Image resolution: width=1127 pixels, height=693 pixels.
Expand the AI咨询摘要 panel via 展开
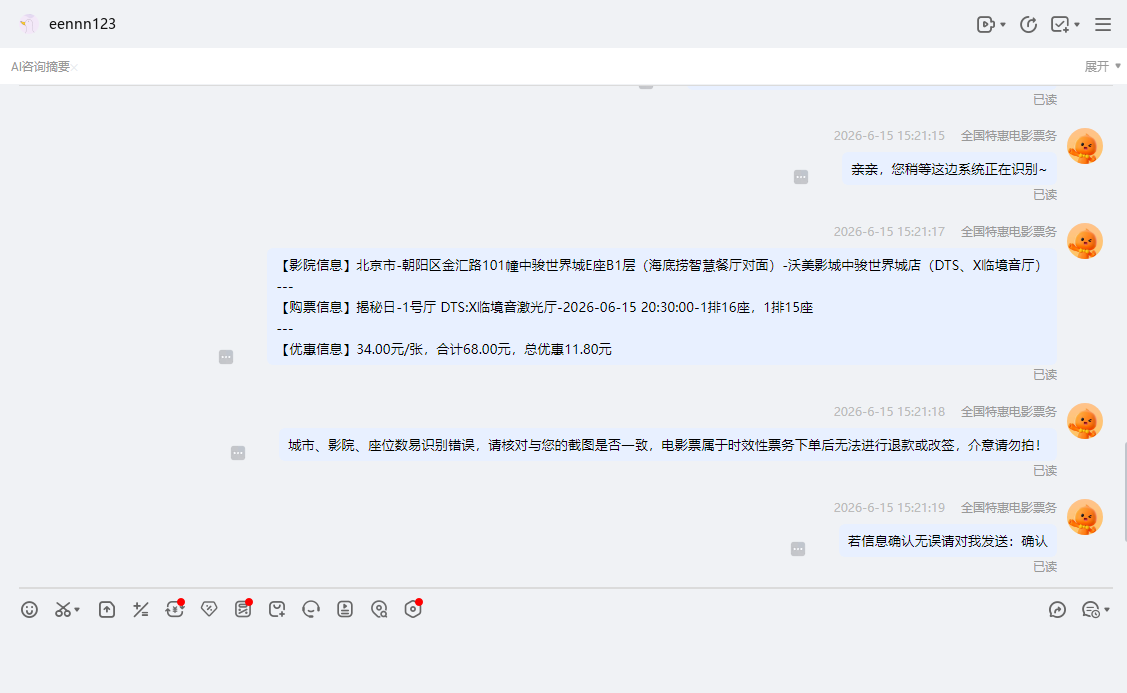[1103, 66]
